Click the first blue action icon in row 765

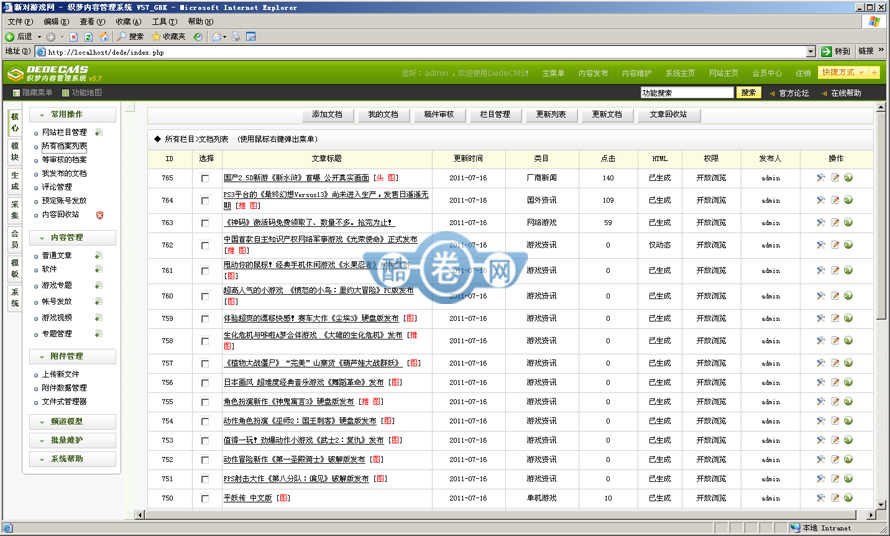coord(820,178)
